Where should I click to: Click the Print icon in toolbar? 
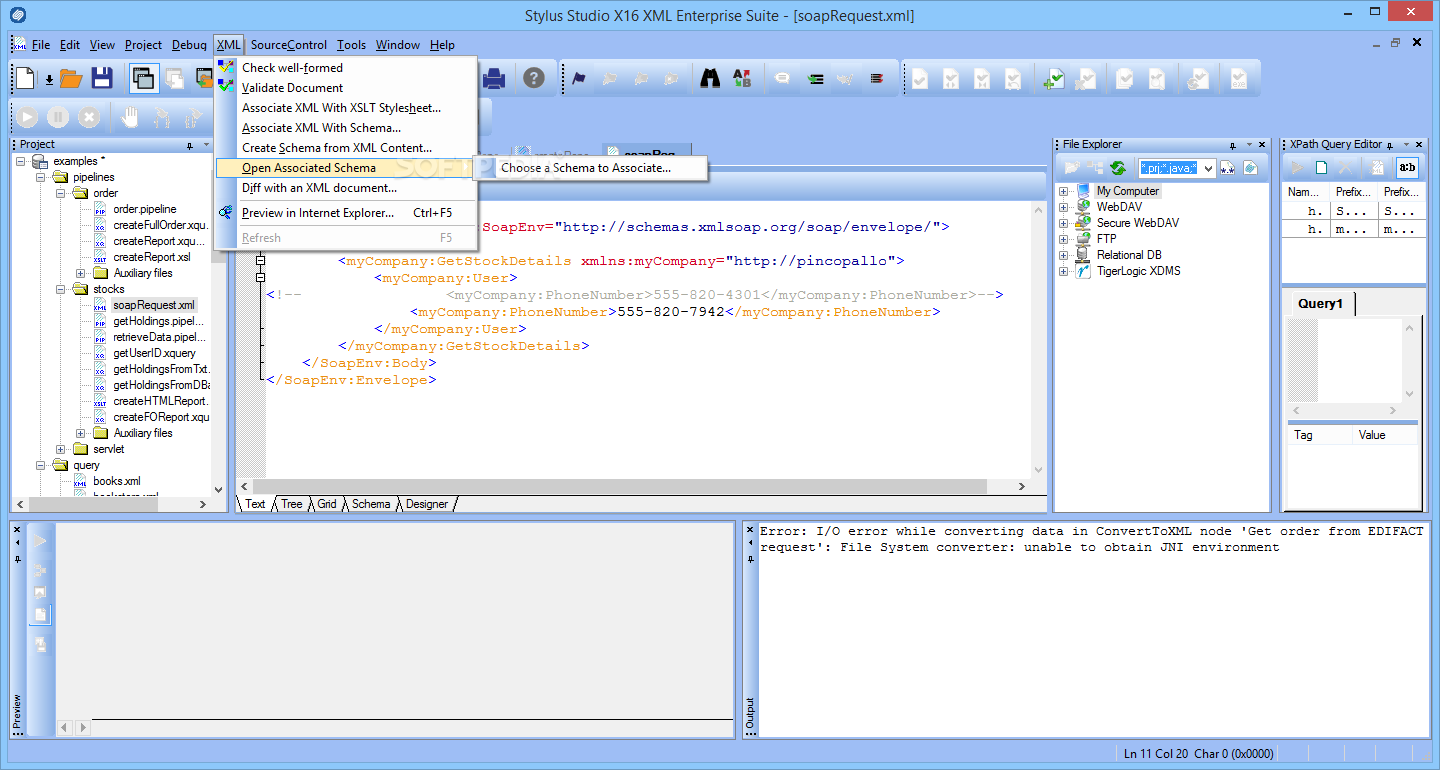495,78
